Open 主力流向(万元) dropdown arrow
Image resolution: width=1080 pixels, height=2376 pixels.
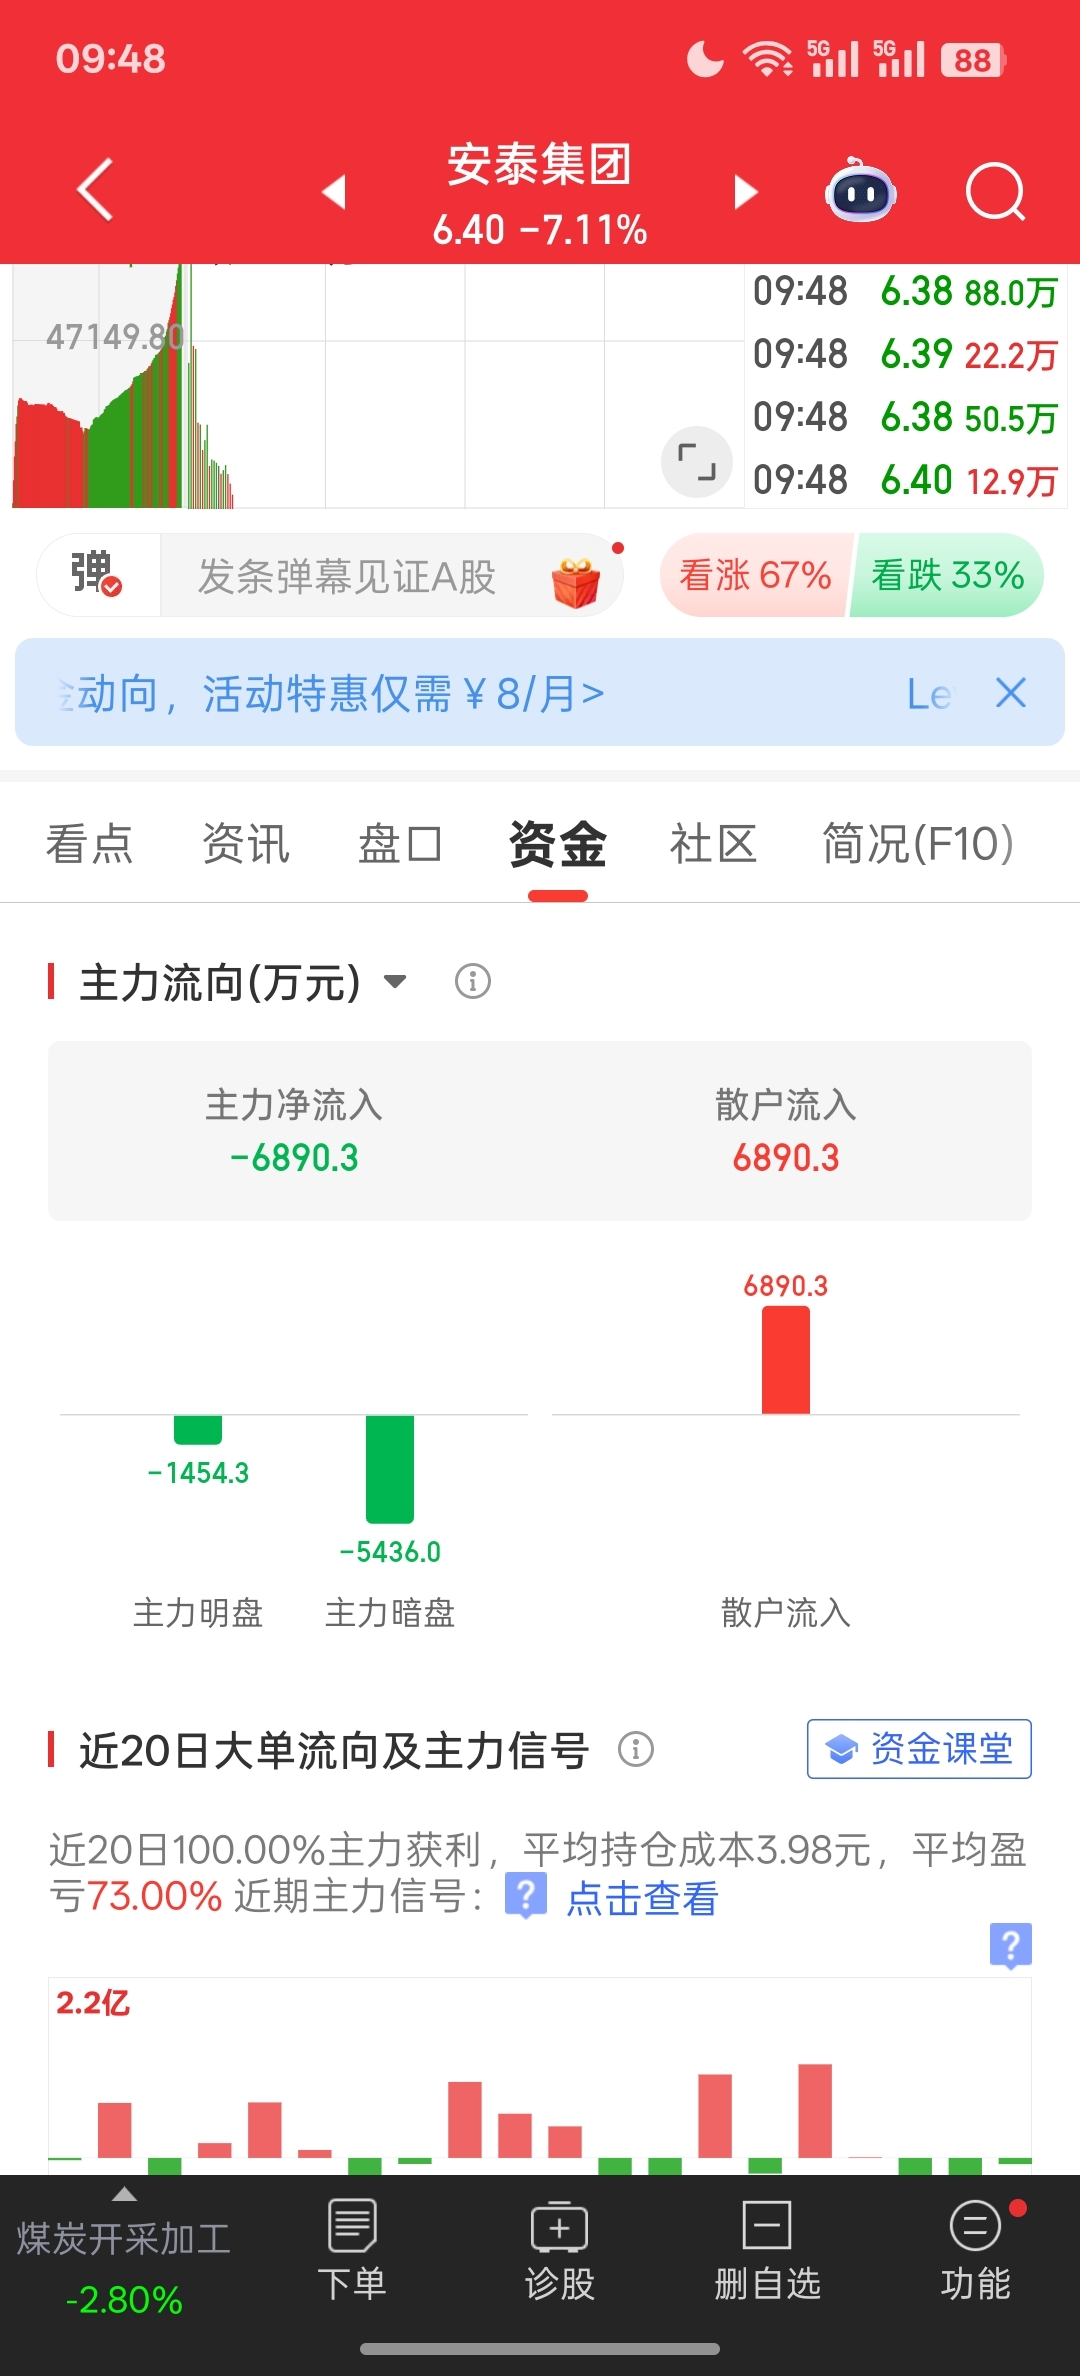395,981
